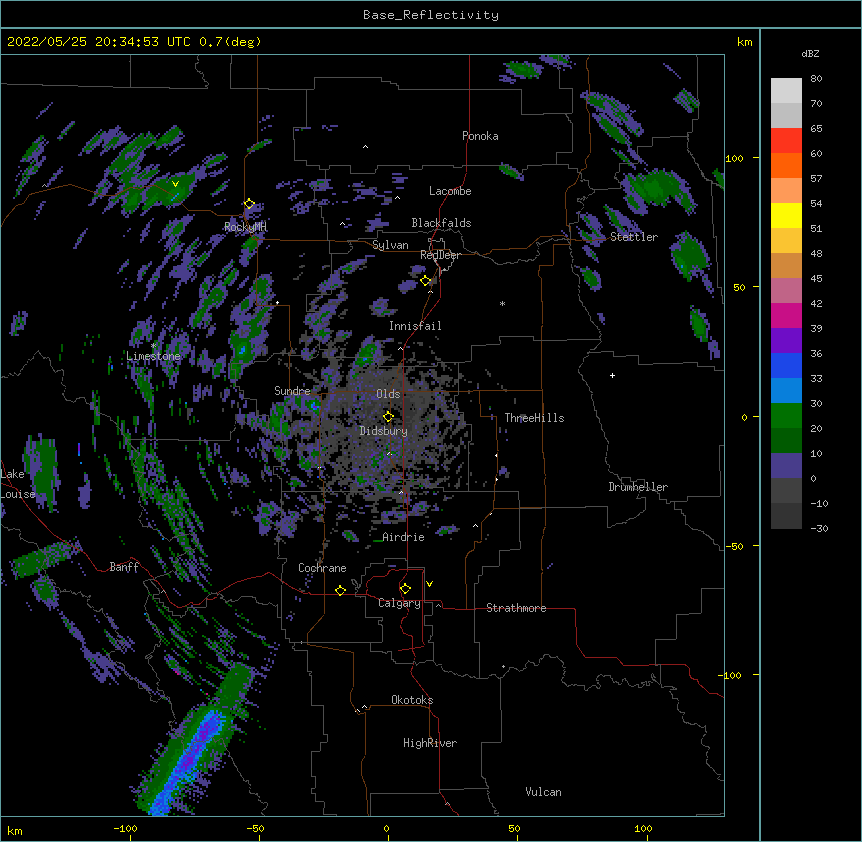Click the ThreeHills label
Screen dimensions: 862x842
(x=534, y=418)
